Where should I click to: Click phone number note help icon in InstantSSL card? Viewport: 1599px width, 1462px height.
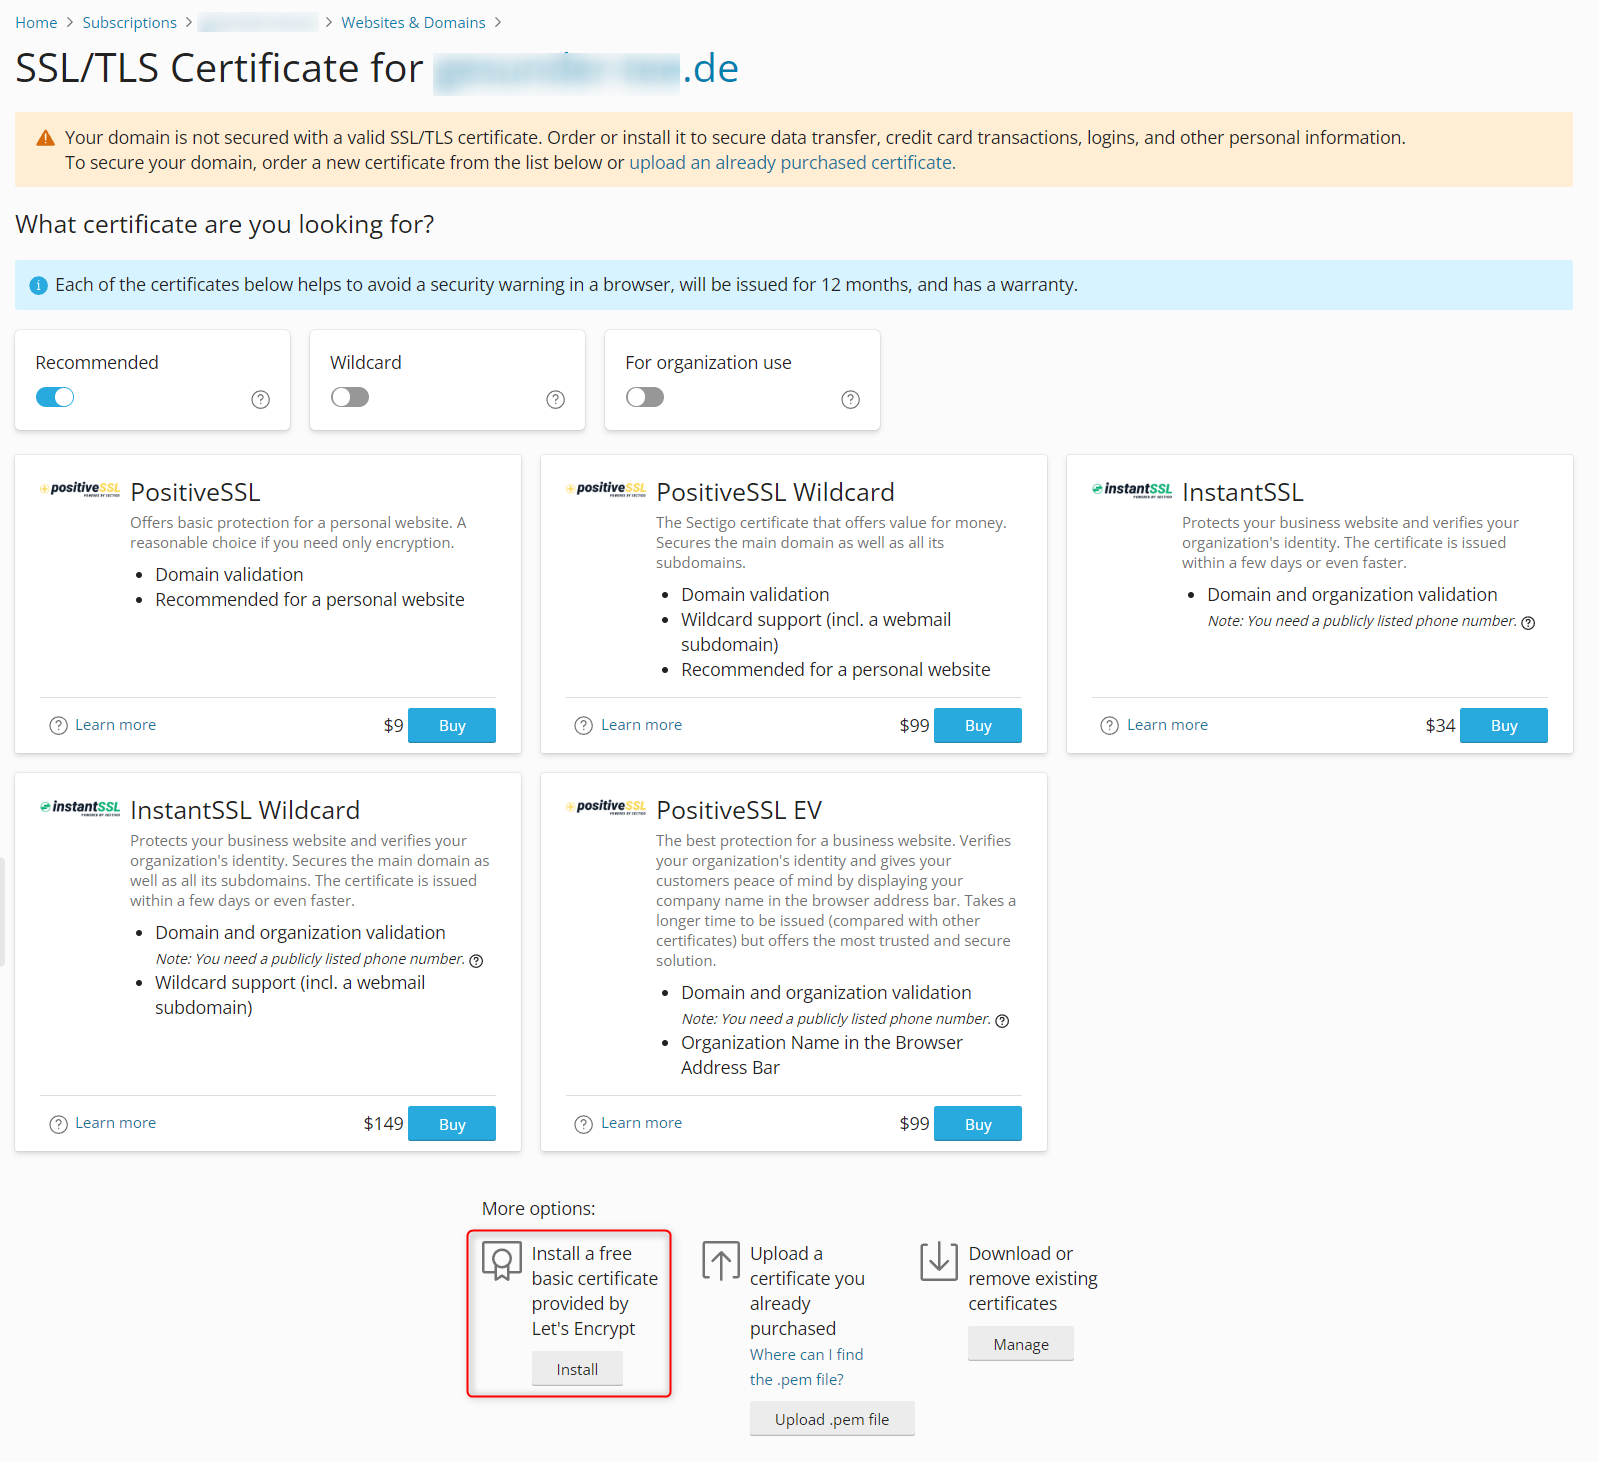point(1528,623)
